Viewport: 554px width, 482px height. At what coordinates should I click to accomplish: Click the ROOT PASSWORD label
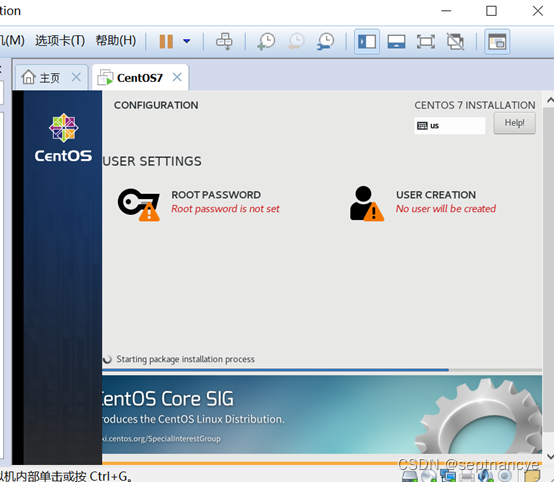click(216, 195)
